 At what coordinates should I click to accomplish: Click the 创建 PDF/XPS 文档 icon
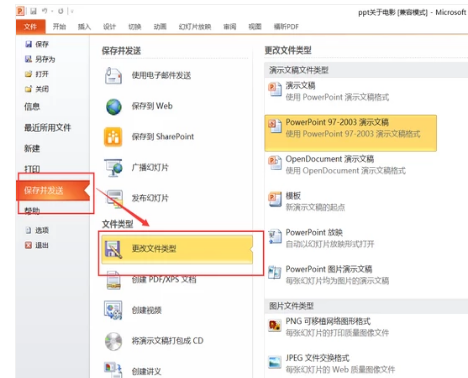coord(113,280)
